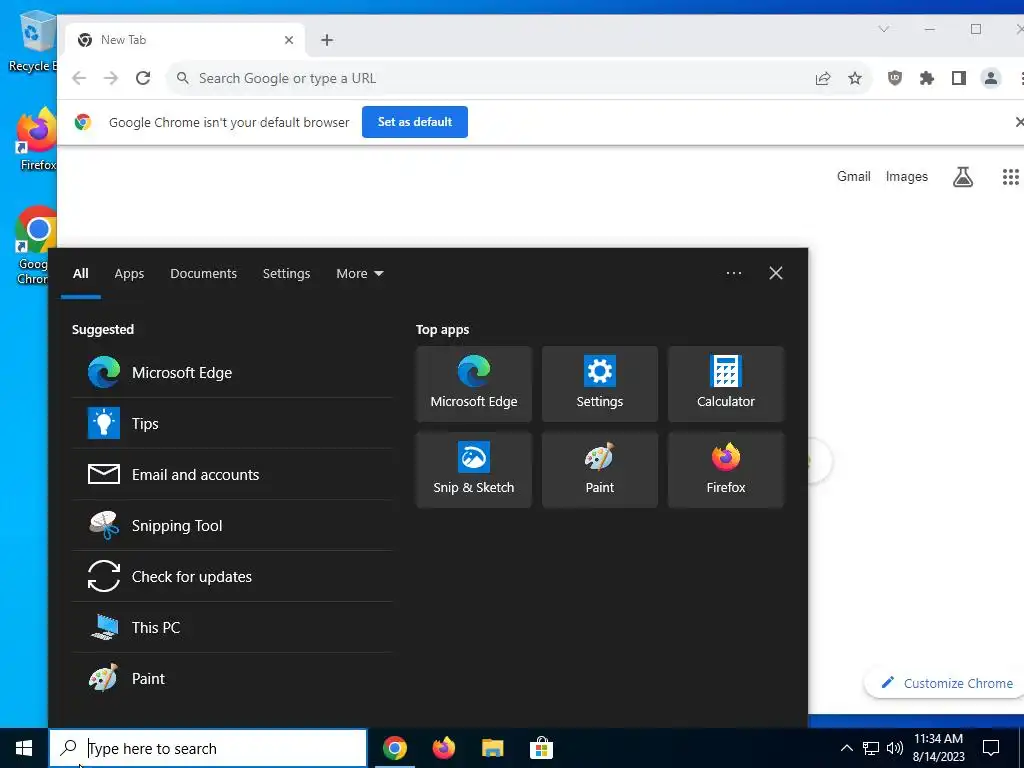Open Snip & Sketch tile
1024x768 pixels.
pyautogui.click(x=473, y=470)
